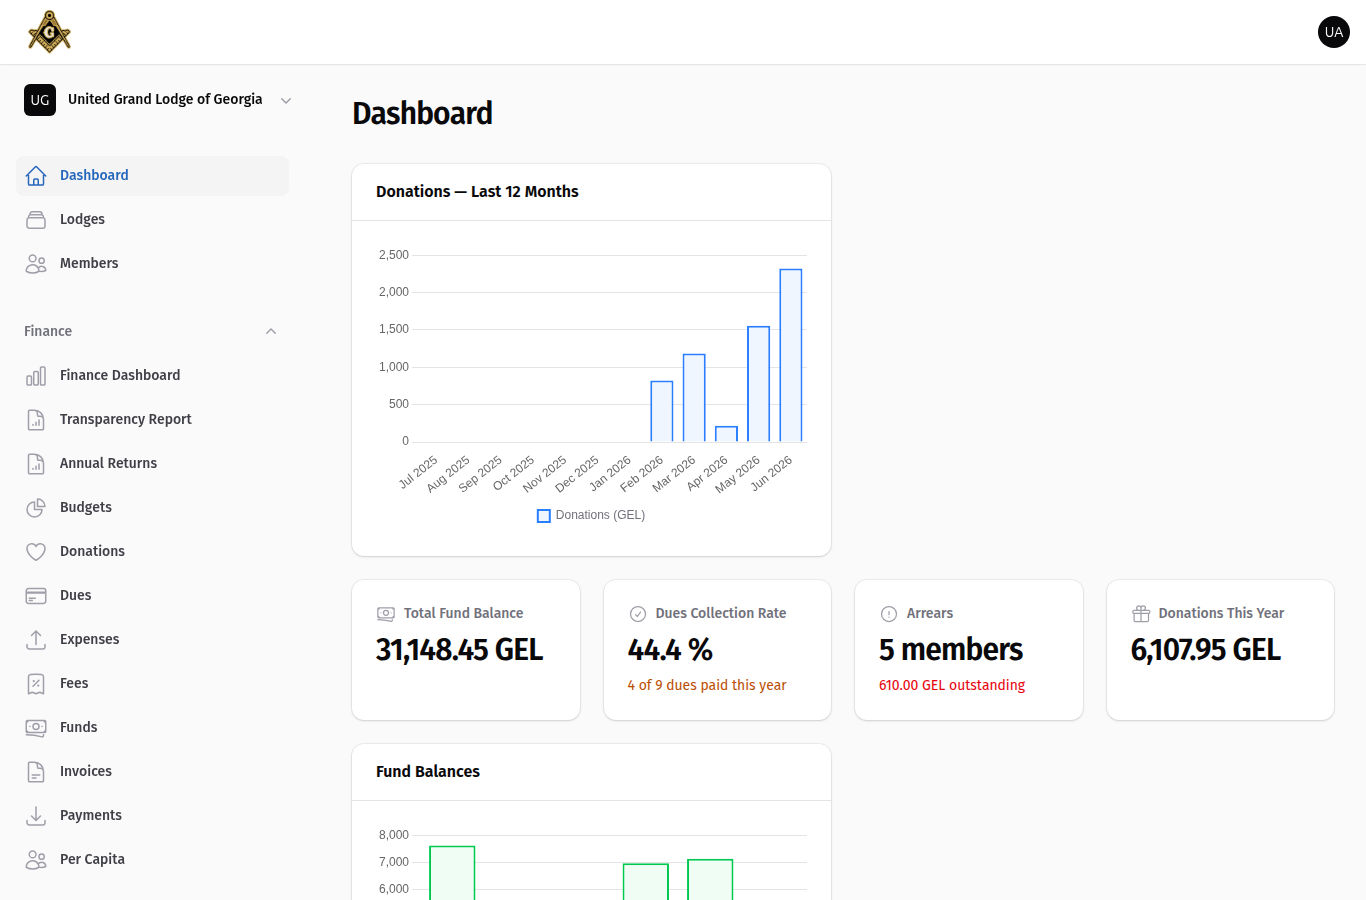
Task: Click the Masonic square and compass logo
Action: (49, 32)
